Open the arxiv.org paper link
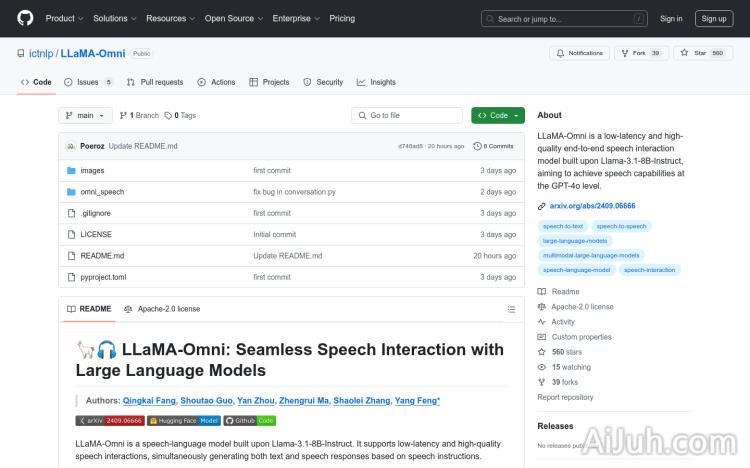 (x=592, y=206)
